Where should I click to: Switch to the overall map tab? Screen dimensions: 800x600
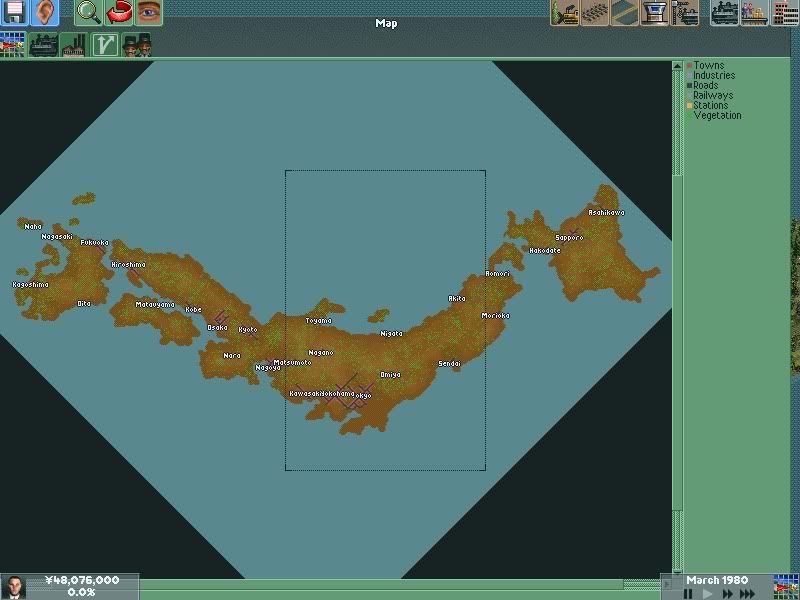tap(13, 45)
